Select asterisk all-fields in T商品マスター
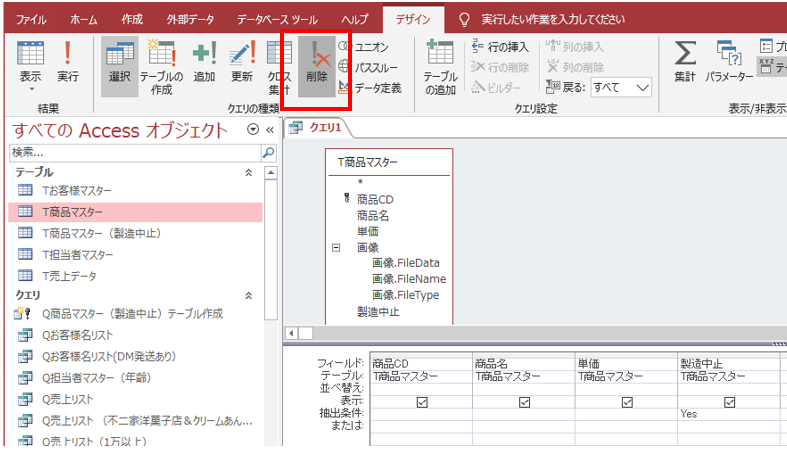The image size is (787, 452). pyautogui.click(x=360, y=182)
